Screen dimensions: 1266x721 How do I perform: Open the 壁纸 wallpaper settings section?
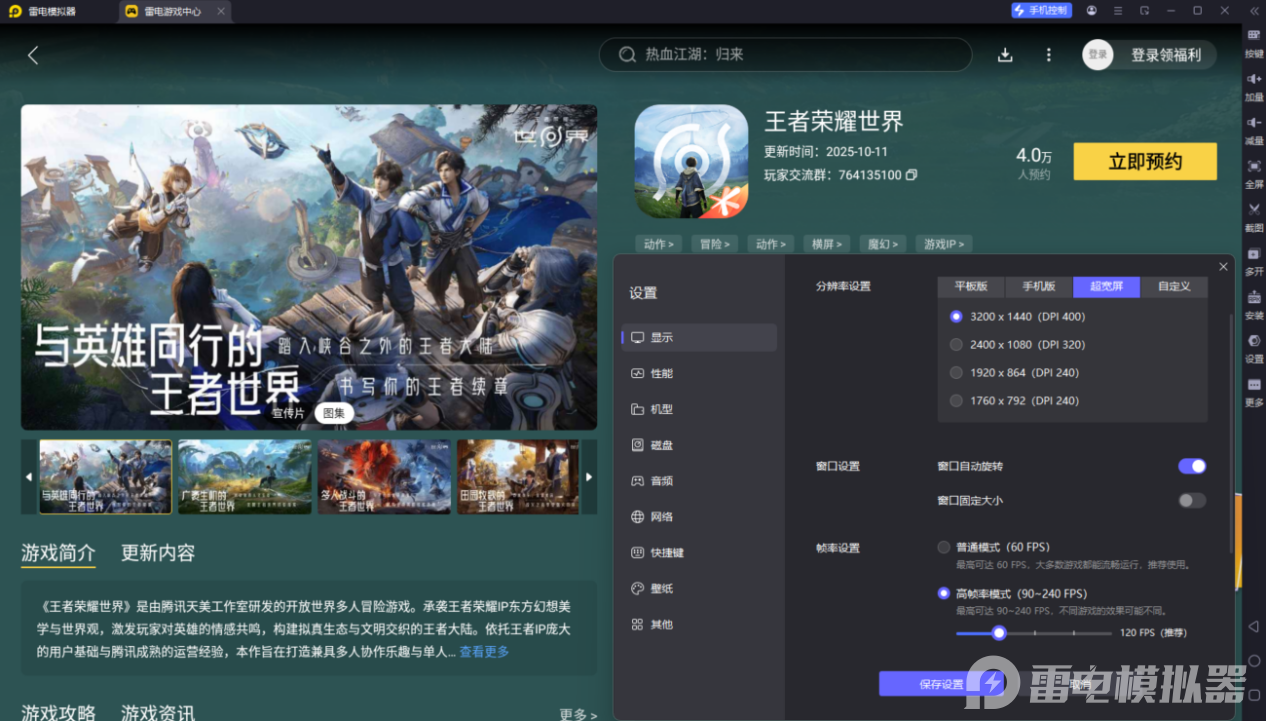point(661,588)
